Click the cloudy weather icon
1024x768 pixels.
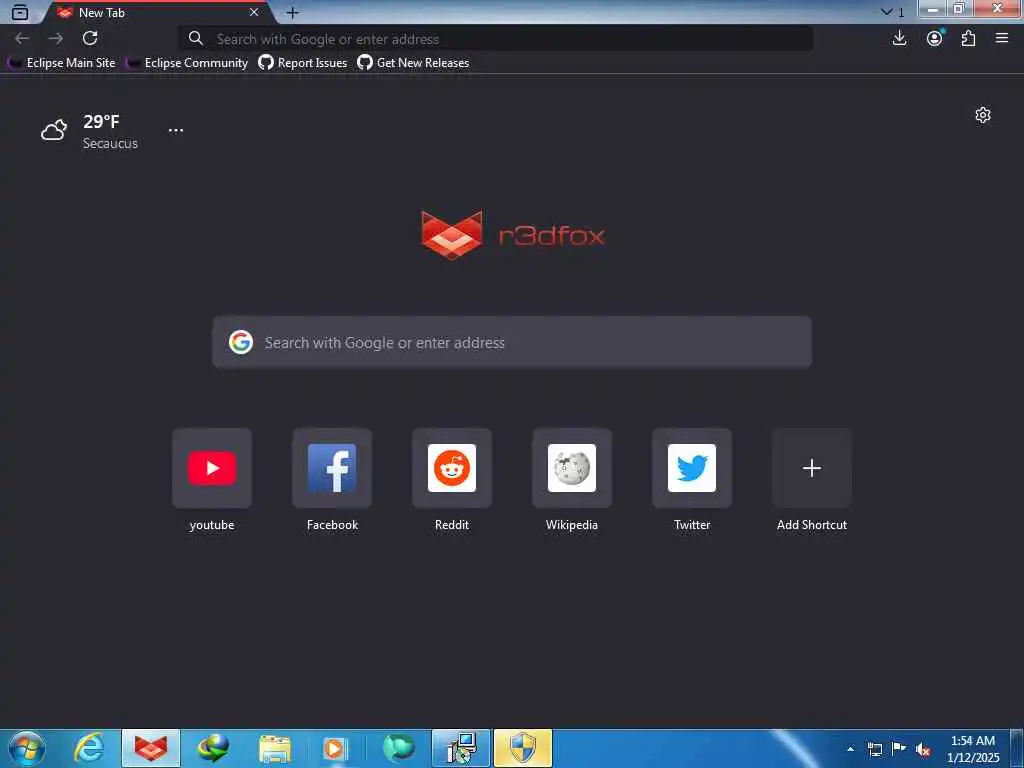[x=54, y=130]
